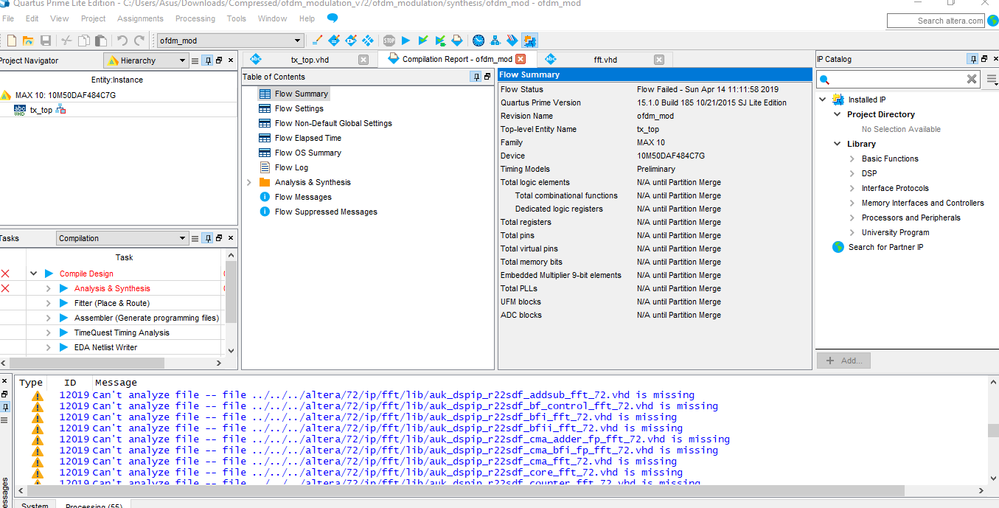The width and height of the screenshot is (999, 508).
Task: Run the Fitter task play icon
Action: 62,303
